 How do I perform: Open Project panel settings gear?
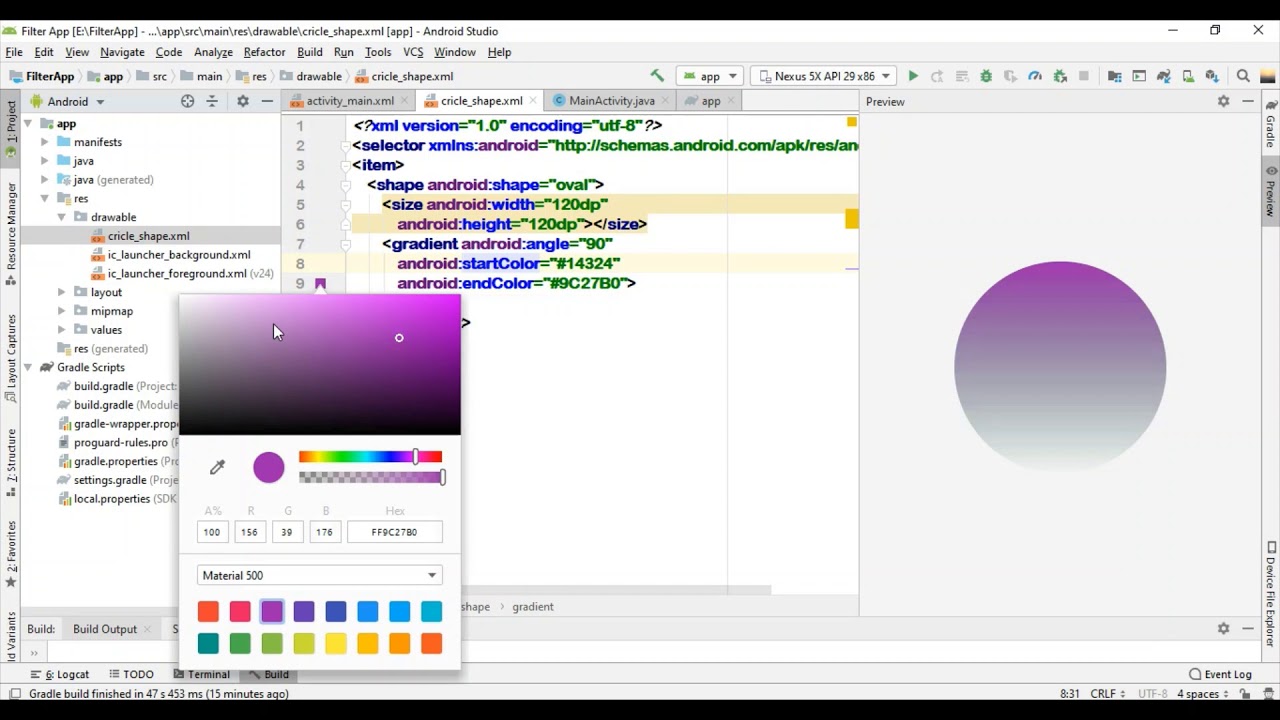pos(242,101)
